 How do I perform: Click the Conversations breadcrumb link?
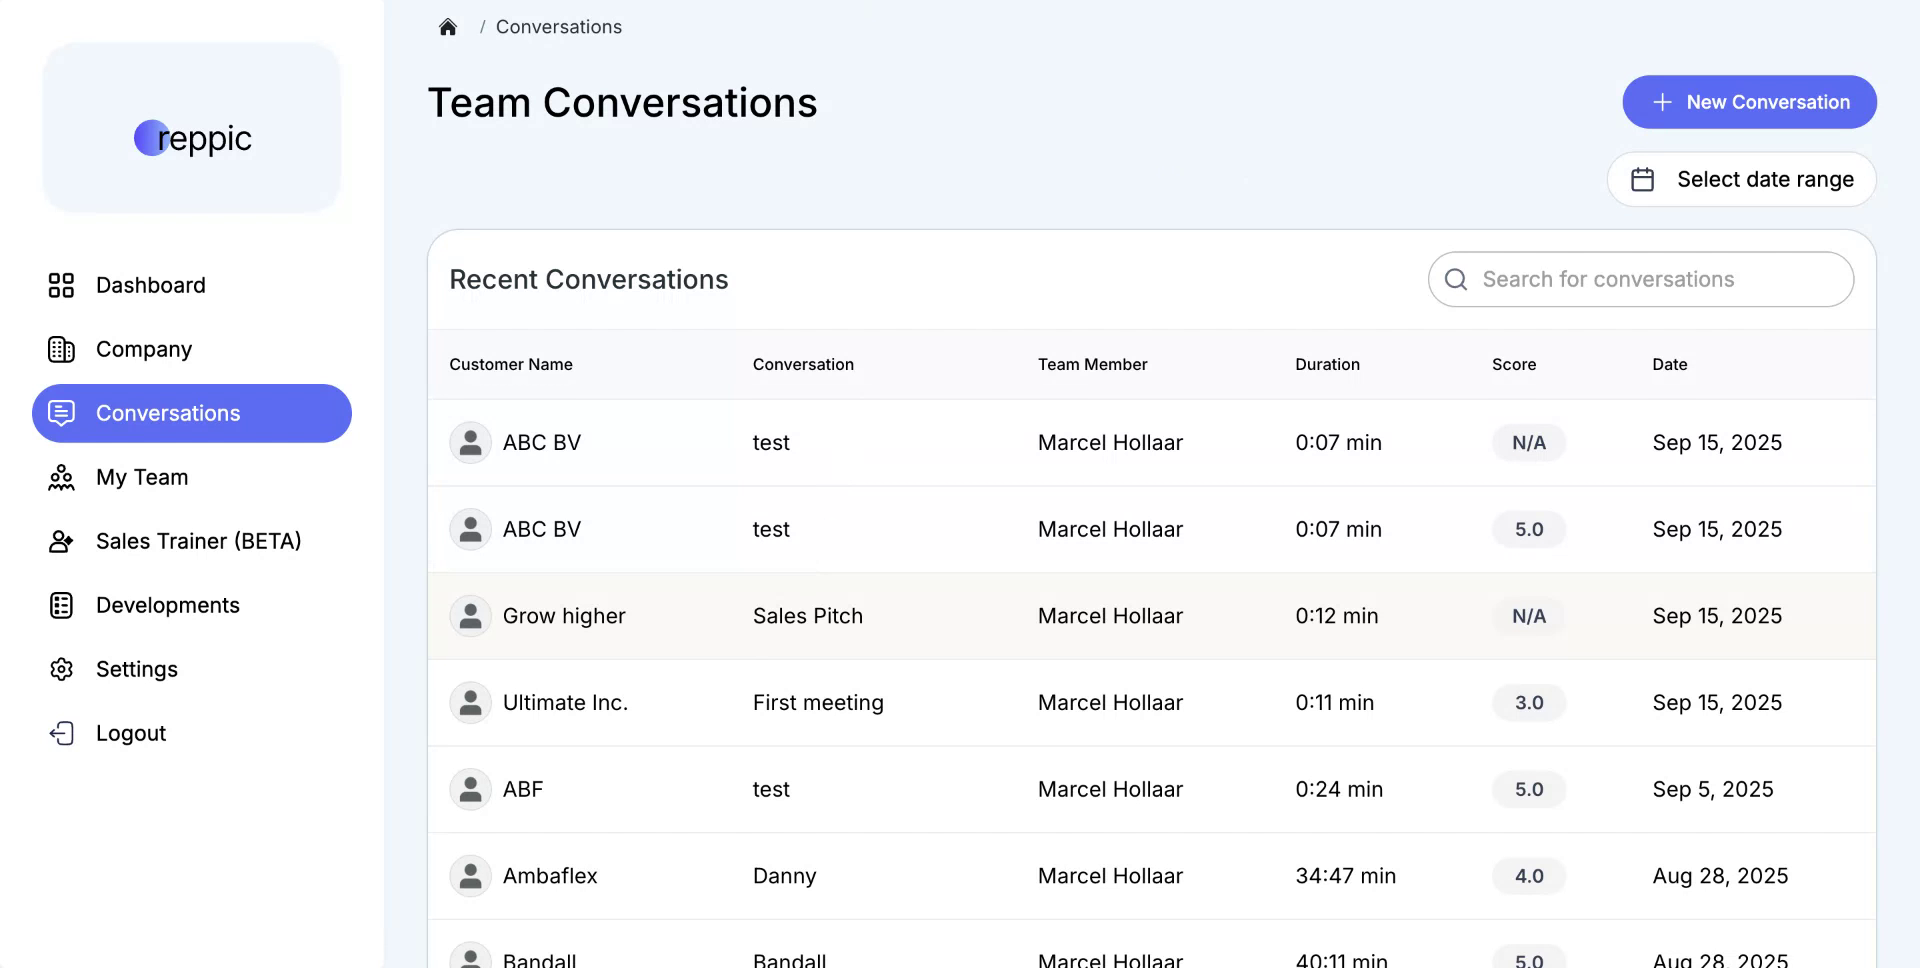[558, 27]
